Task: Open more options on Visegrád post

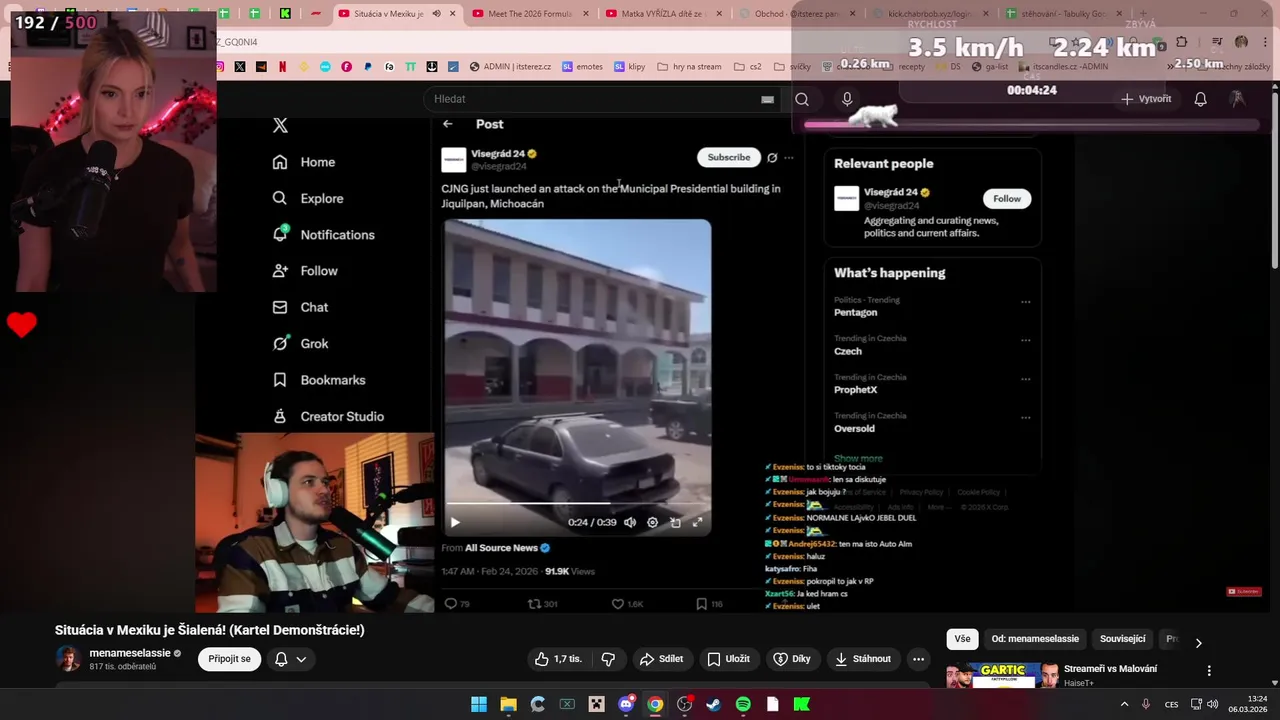Action: pyautogui.click(x=789, y=157)
